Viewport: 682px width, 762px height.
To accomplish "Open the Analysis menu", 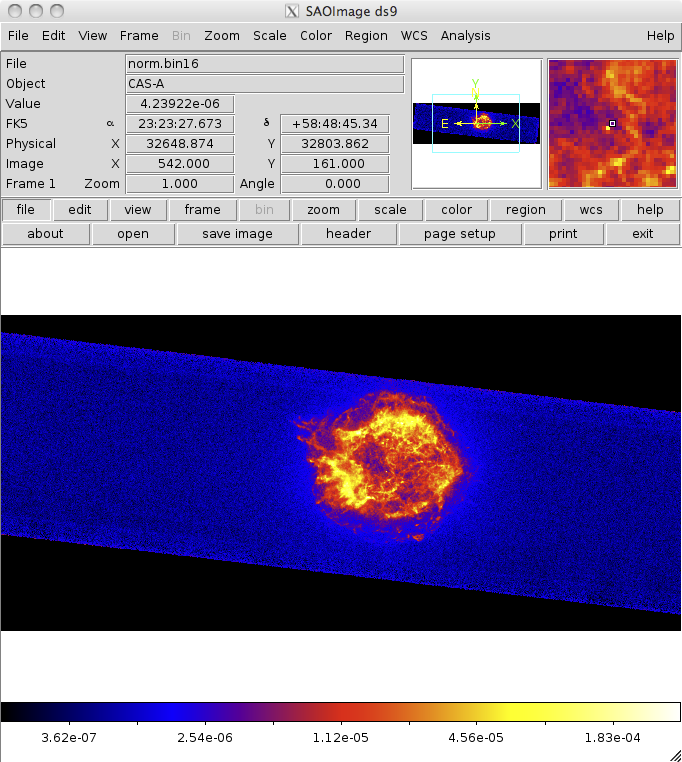I will tap(465, 35).
